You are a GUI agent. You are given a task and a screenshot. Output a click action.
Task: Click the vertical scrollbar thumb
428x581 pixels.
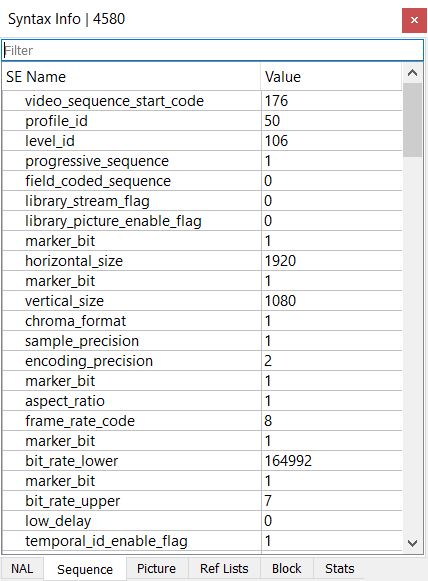tap(412, 120)
